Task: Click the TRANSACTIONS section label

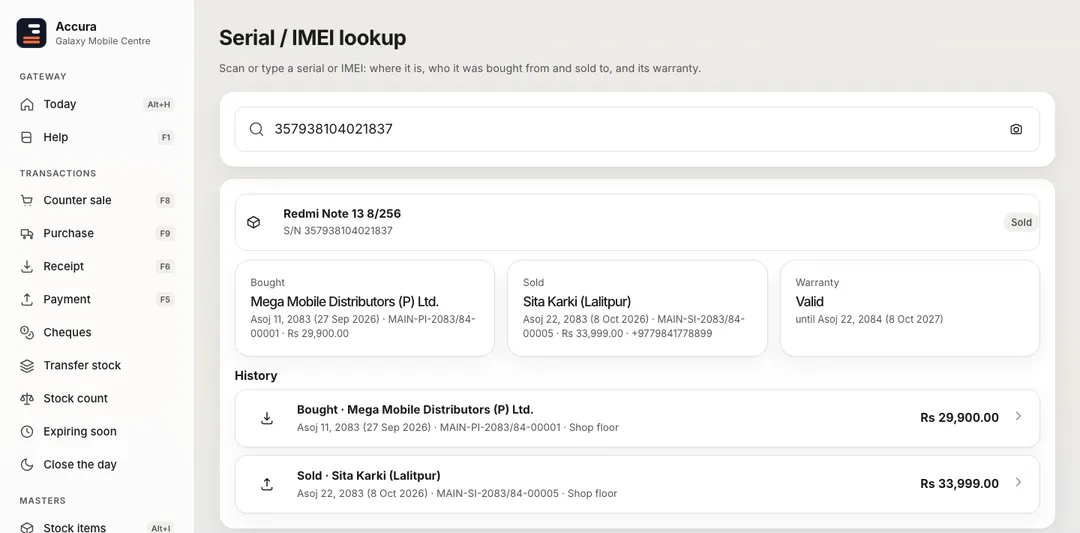Action: tap(58, 174)
